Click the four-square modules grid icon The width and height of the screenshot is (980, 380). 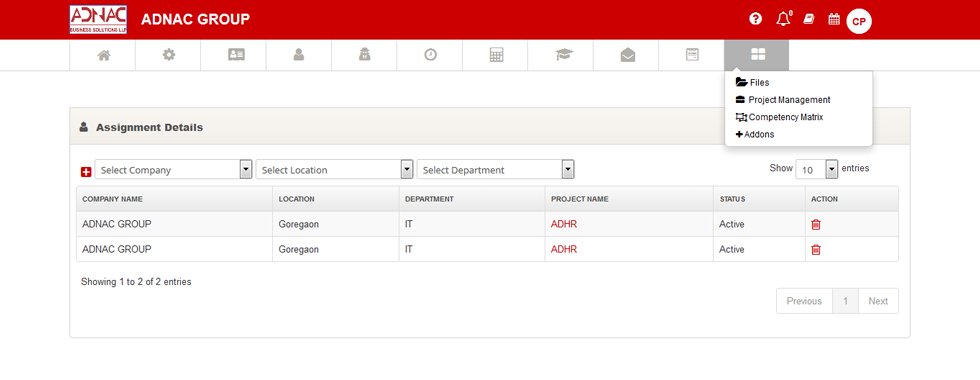758,55
